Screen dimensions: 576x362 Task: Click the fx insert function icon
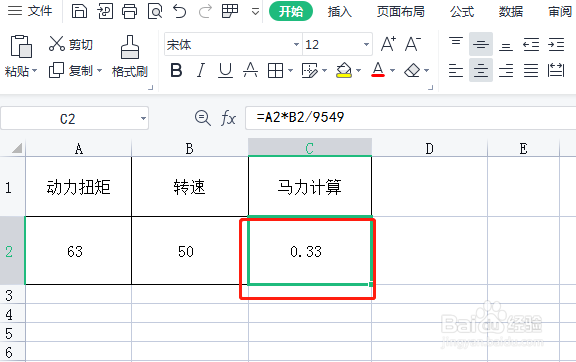click(x=228, y=118)
